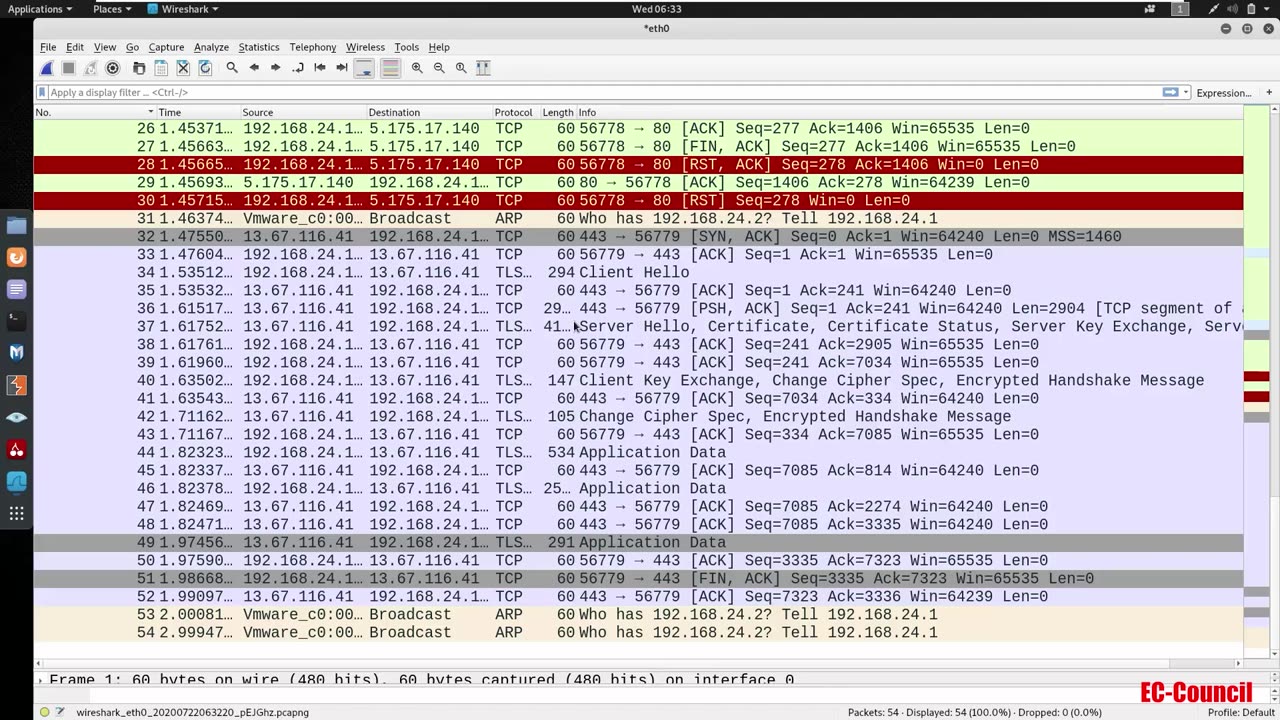The image size is (1280, 720).
Task: Apply the display filter arrow button
Action: click(1170, 92)
